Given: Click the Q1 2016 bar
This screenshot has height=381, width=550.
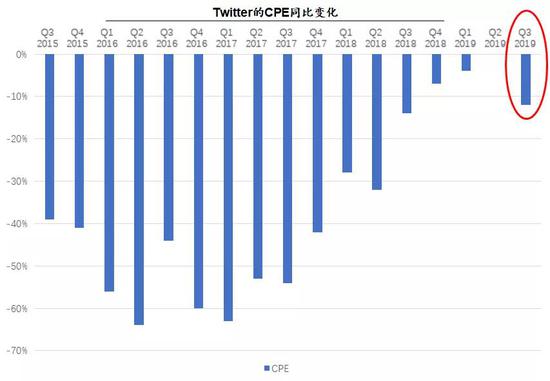Looking at the screenshot, I should pyautogui.click(x=109, y=173).
